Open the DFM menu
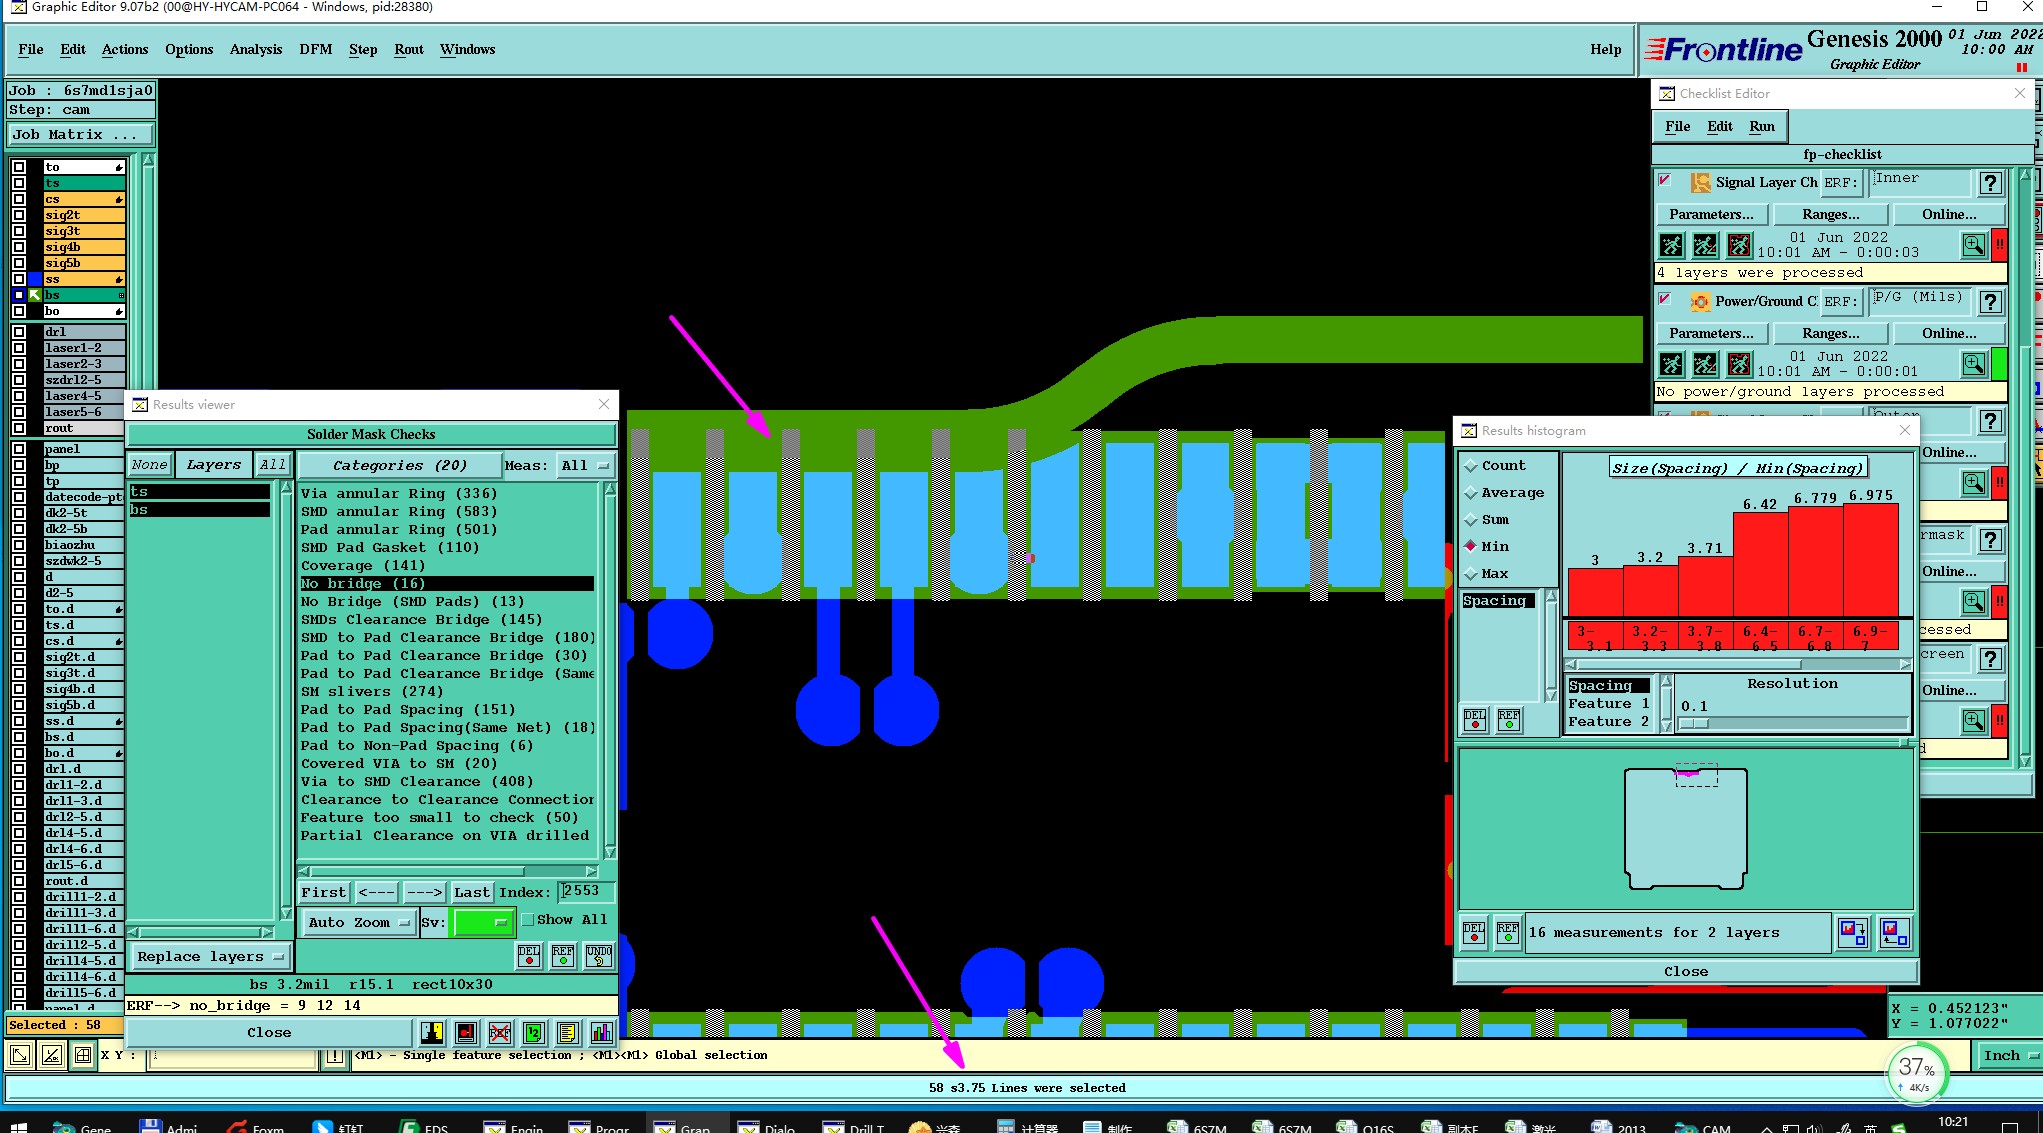The height and width of the screenshot is (1133, 2043). tap(315, 49)
